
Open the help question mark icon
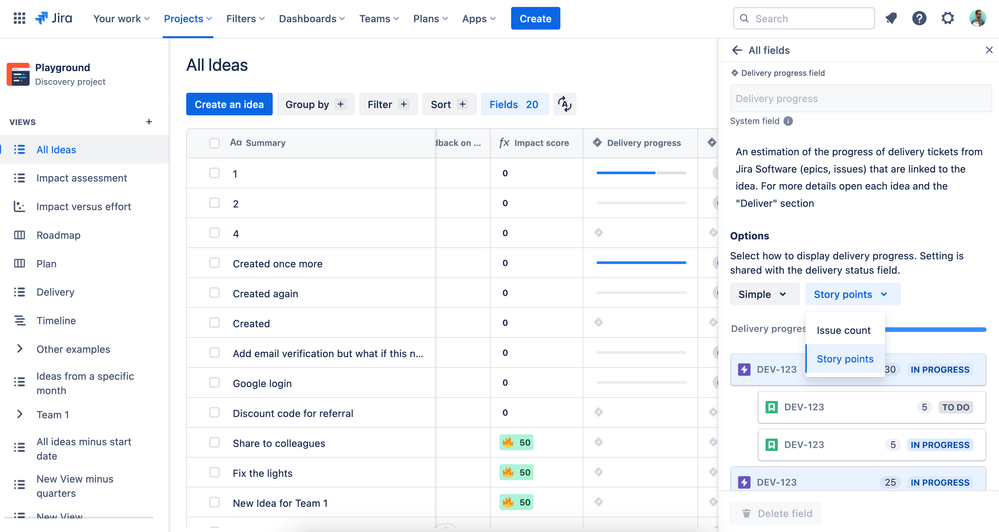pyautogui.click(x=919, y=18)
